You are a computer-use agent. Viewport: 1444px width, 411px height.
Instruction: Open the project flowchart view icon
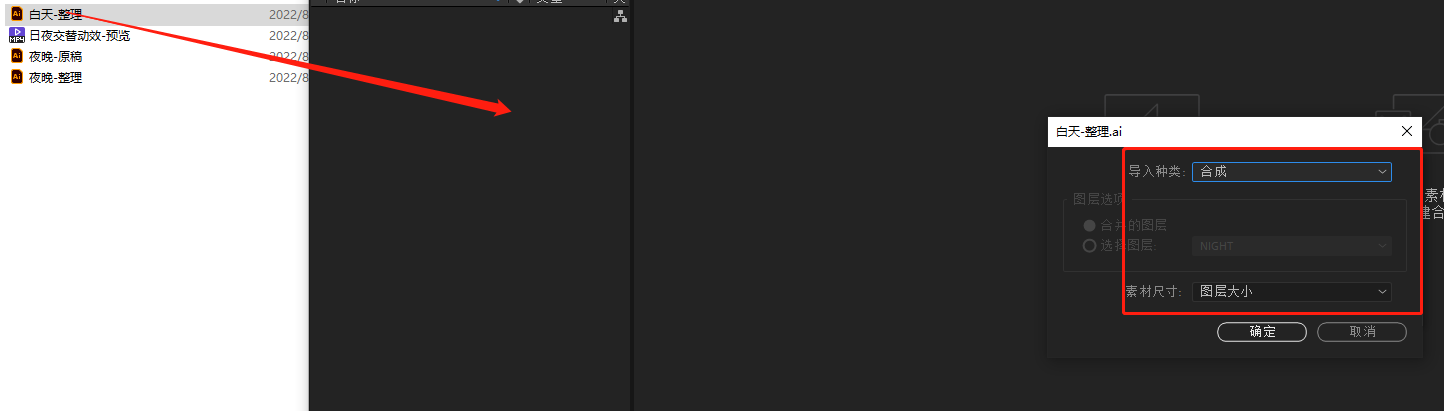pyautogui.click(x=620, y=17)
